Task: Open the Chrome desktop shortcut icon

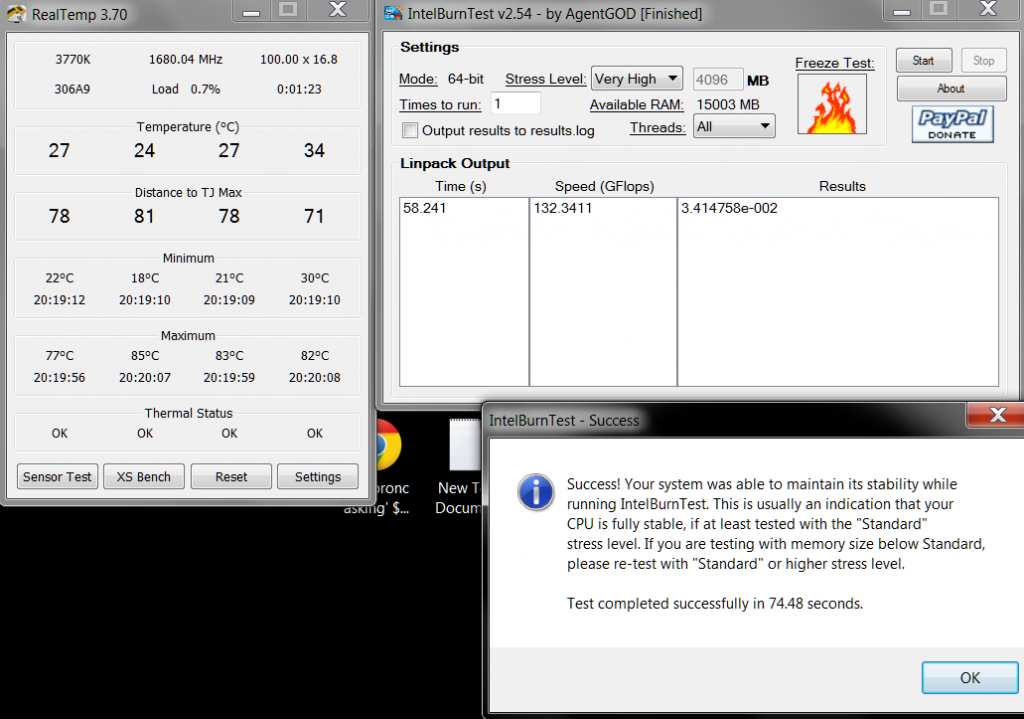Action: (x=389, y=444)
